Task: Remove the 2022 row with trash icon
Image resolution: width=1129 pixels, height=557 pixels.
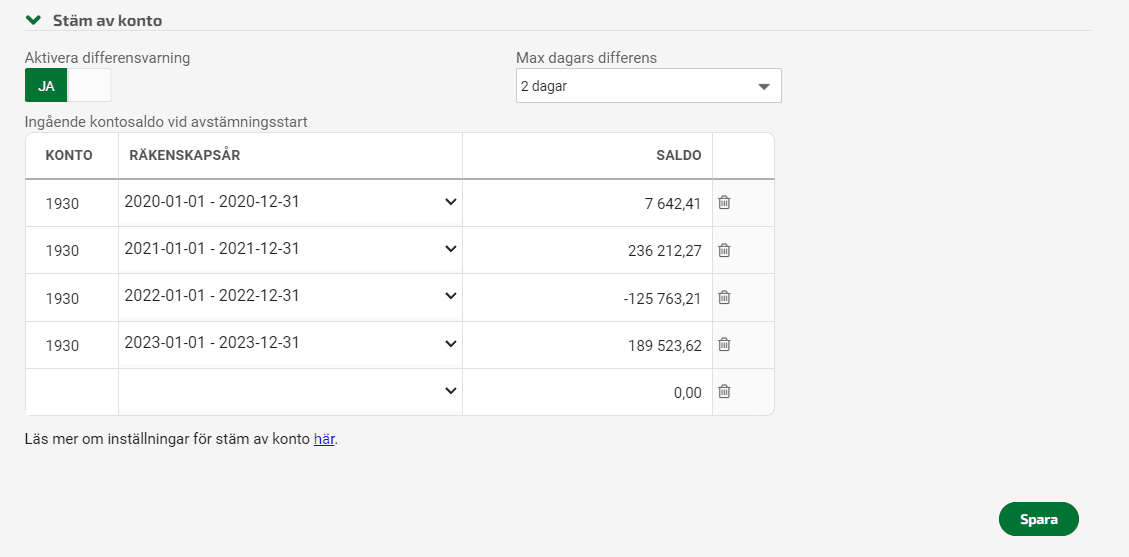Action: click(x=724, y=297)
